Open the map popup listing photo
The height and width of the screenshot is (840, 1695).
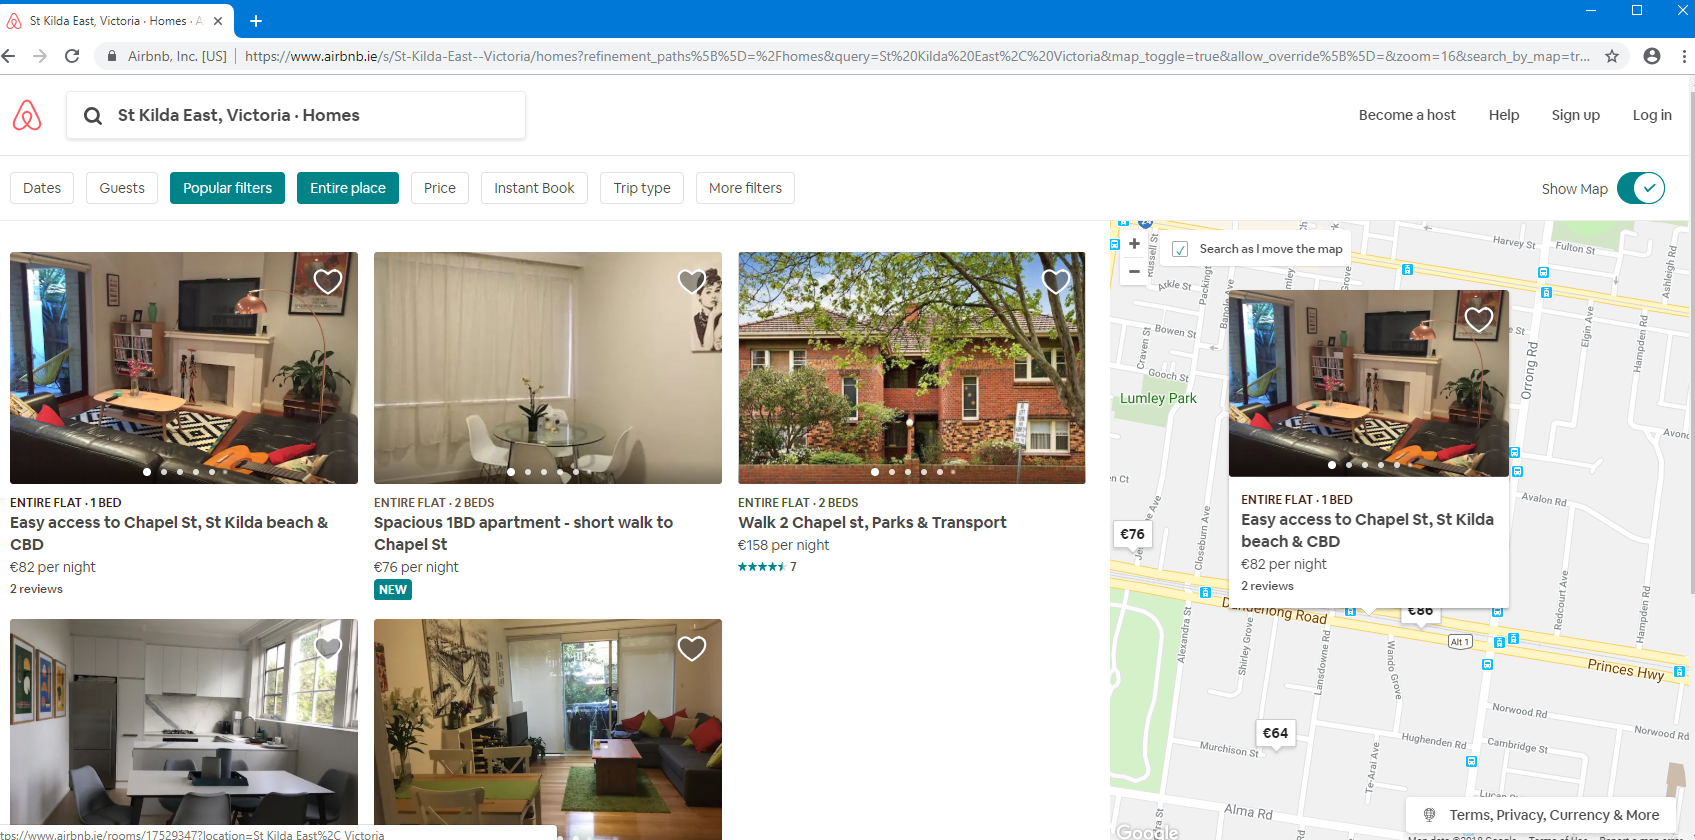pos(1368,383)
